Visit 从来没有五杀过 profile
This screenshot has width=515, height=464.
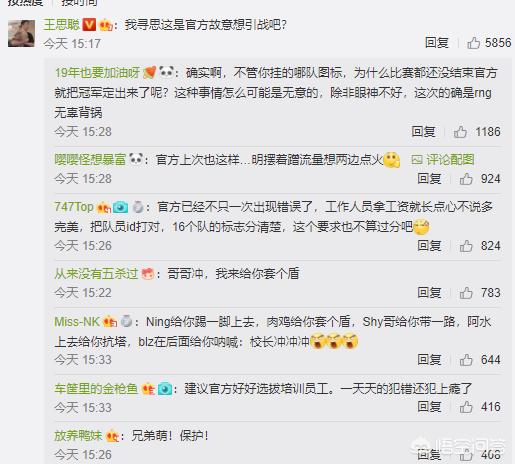(x=96, y=274)
